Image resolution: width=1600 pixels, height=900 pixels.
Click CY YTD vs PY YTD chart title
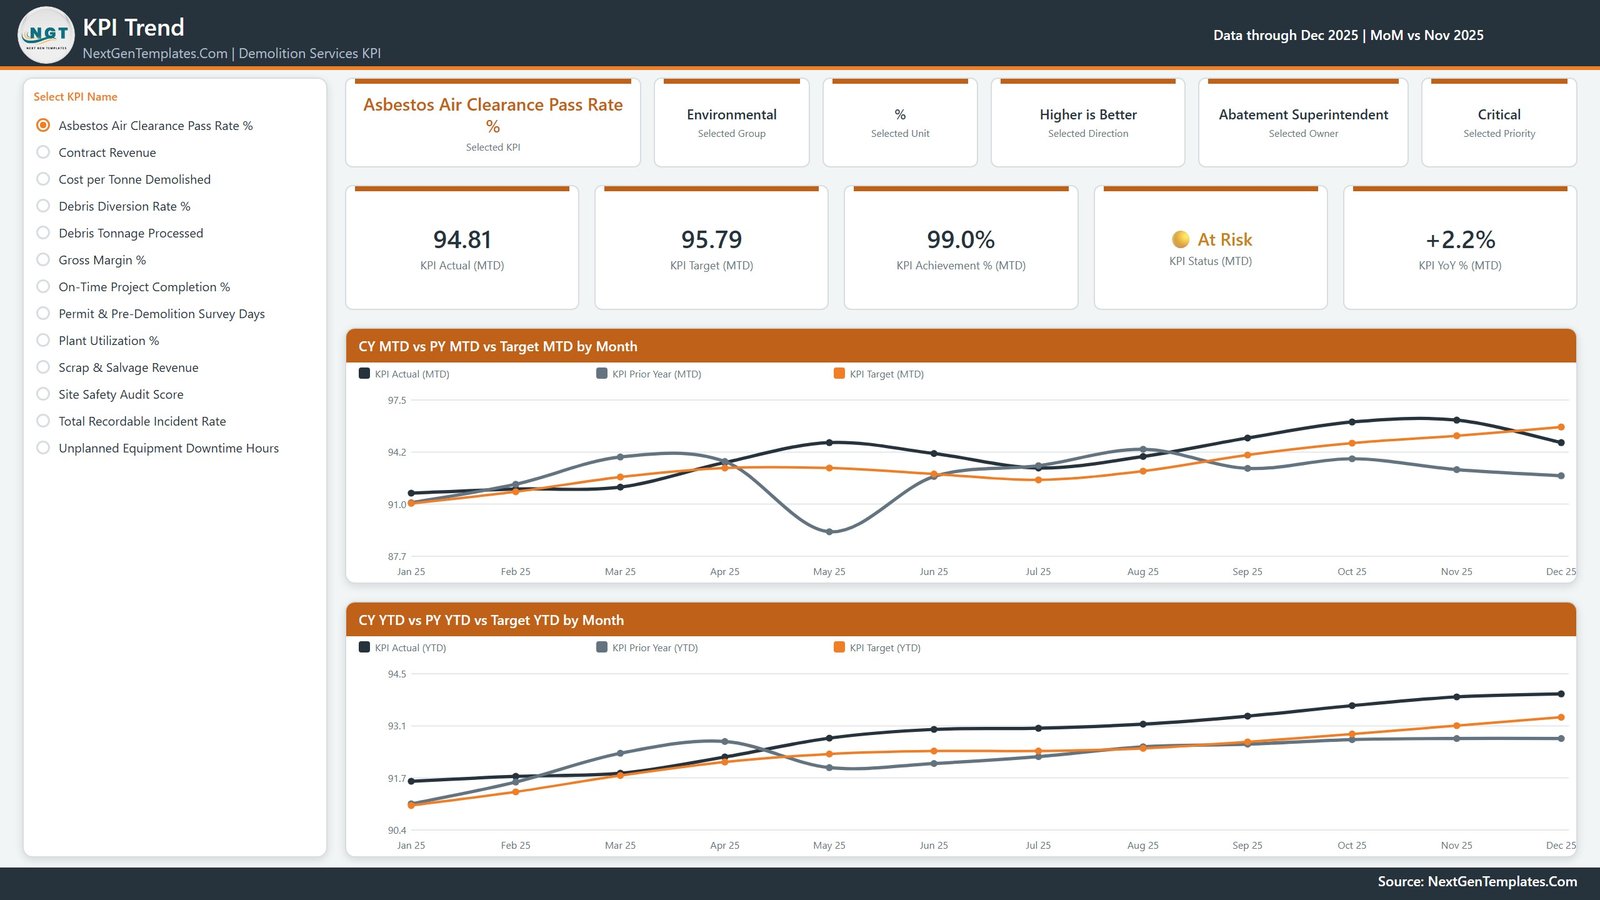(x=491, y=621)
